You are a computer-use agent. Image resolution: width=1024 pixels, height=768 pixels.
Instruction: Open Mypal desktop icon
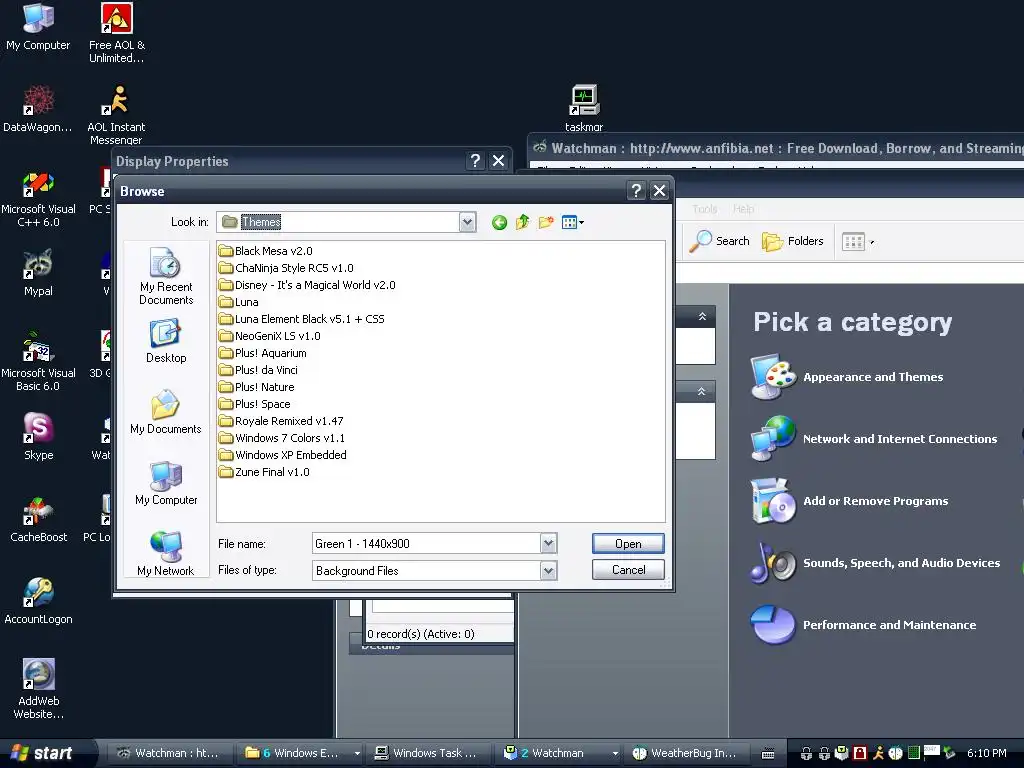click(38, 273)
